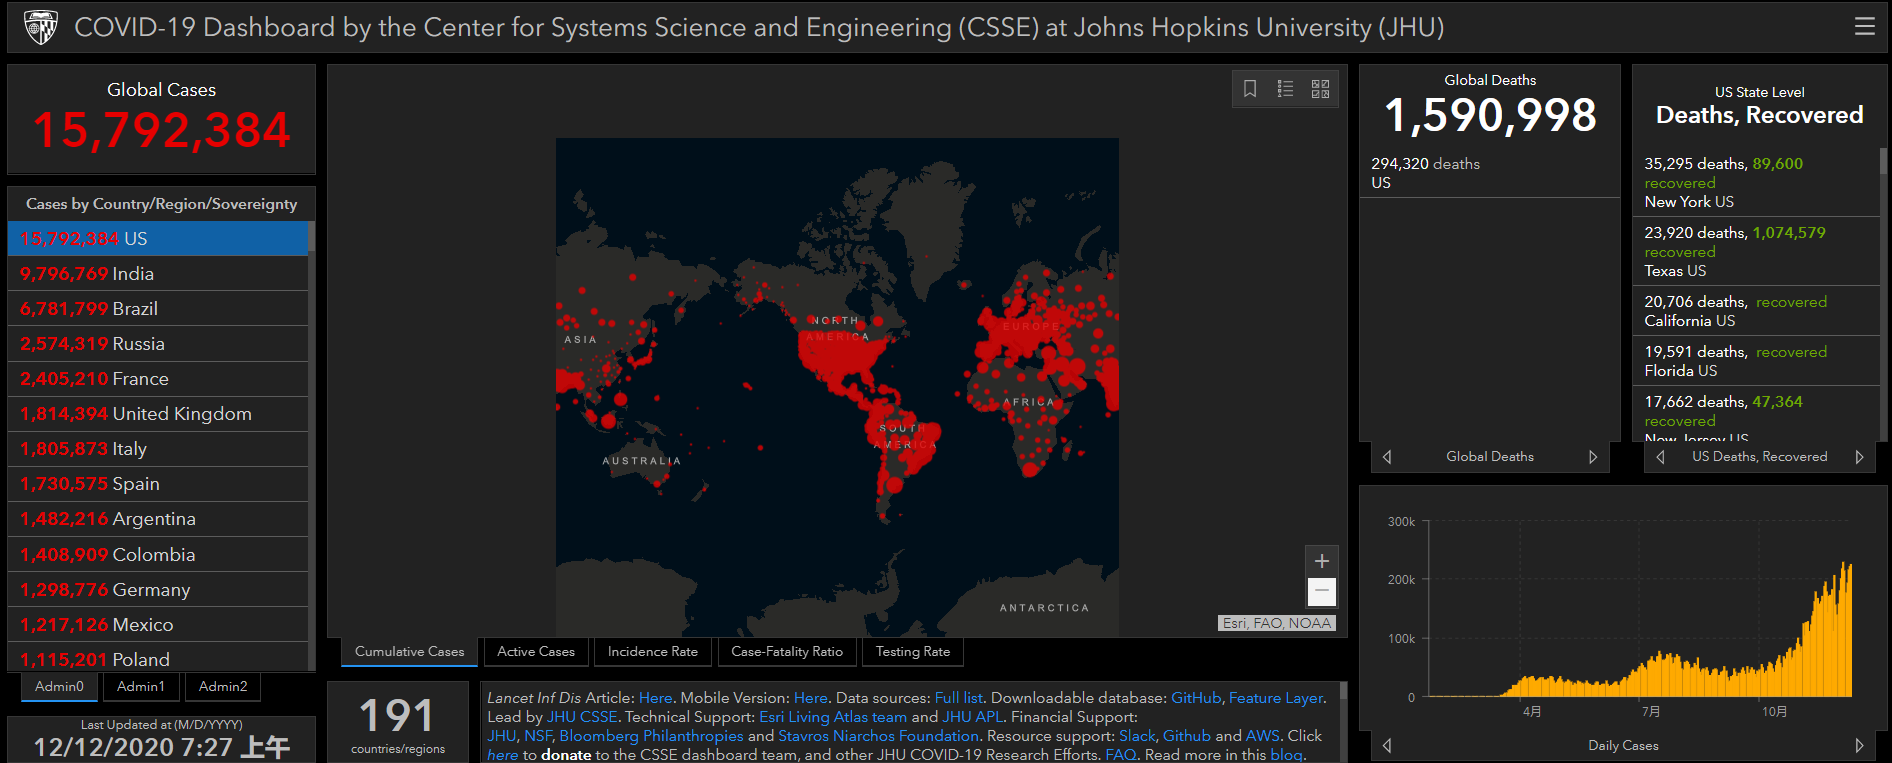The image size is (1892, 763).
Task: Click the Esri, FAO, NOAA map attribution
Action: pos(1277,623)
